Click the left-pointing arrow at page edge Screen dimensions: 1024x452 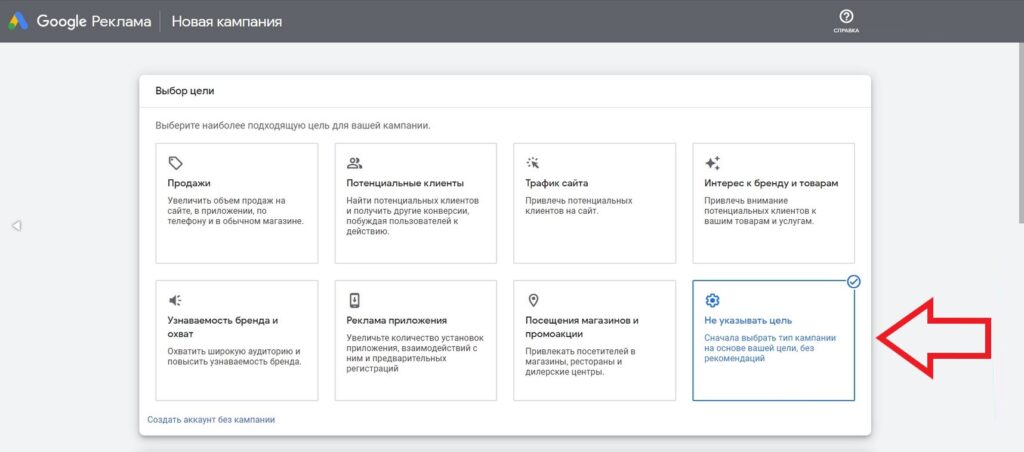click(16, 227)
